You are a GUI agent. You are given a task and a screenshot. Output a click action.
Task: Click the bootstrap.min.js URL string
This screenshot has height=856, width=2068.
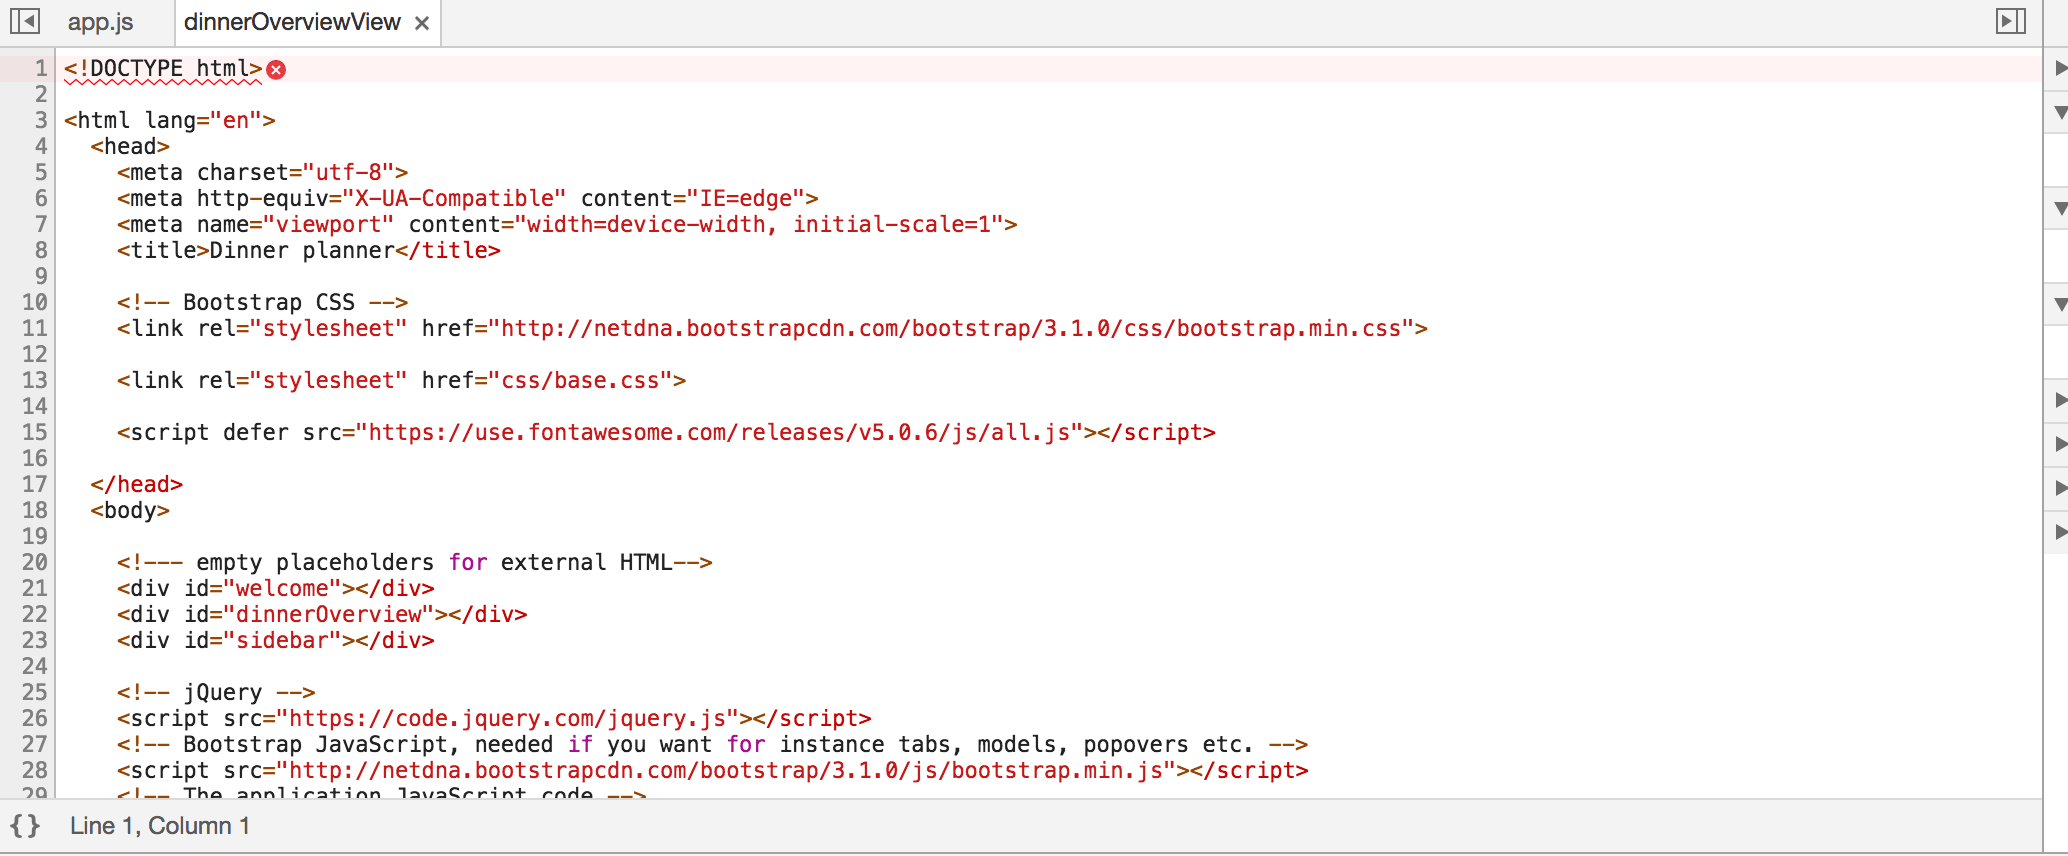[x=726, y=770]
